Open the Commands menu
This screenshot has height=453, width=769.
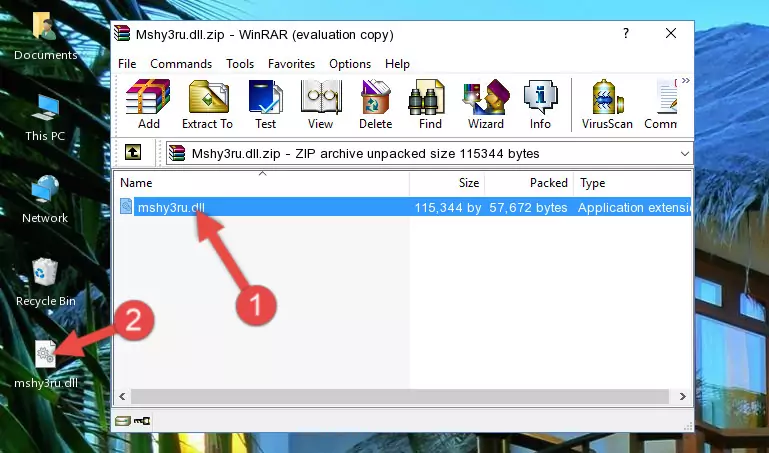click(181, 64)
